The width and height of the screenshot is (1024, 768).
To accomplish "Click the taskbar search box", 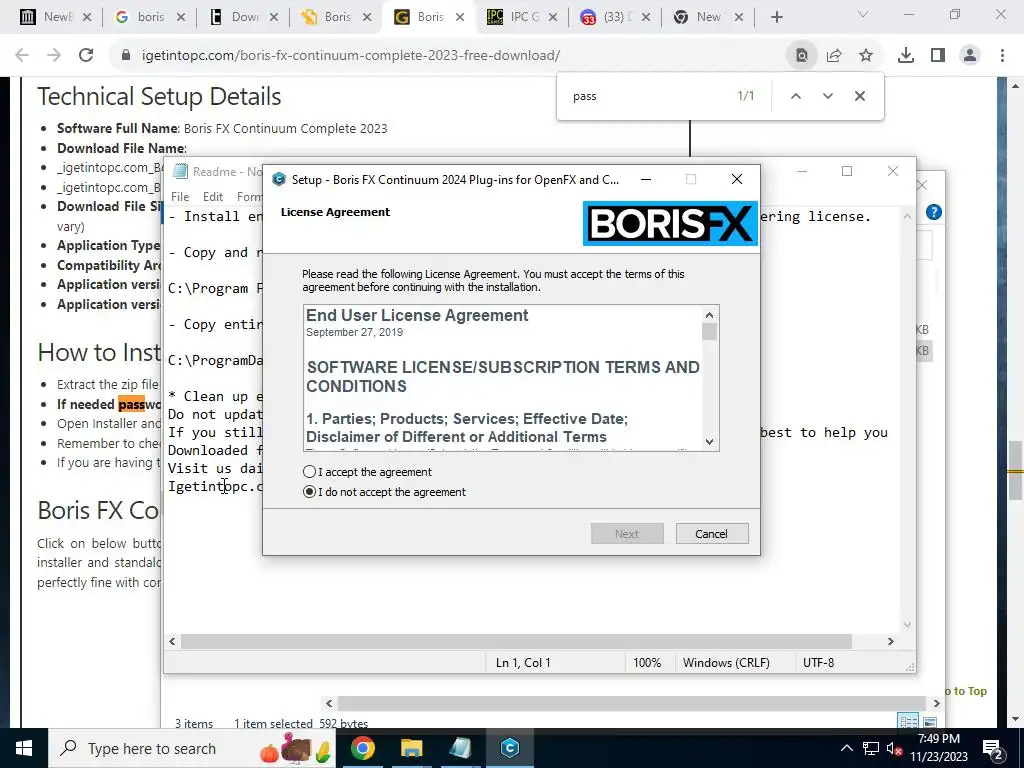I will [193, 748].
